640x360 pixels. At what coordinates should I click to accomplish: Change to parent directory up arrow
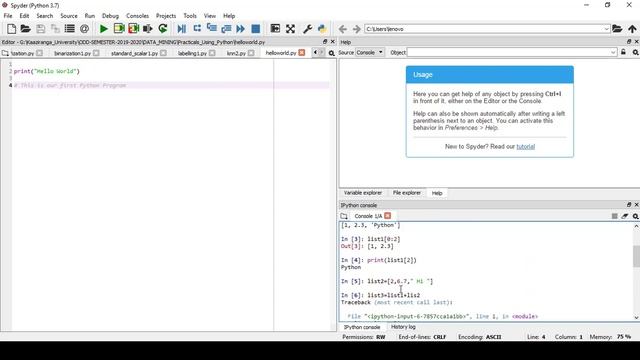pyautogui.click(x=632, y=29)
